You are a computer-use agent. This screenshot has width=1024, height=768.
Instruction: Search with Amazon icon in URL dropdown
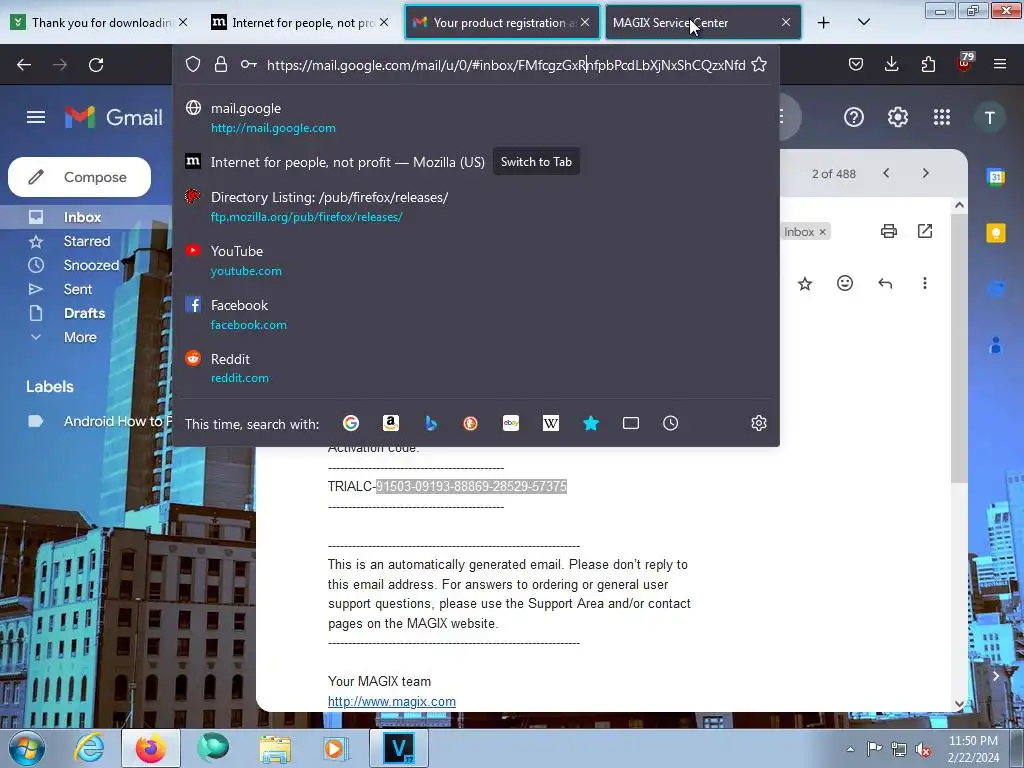pos(391,423)
